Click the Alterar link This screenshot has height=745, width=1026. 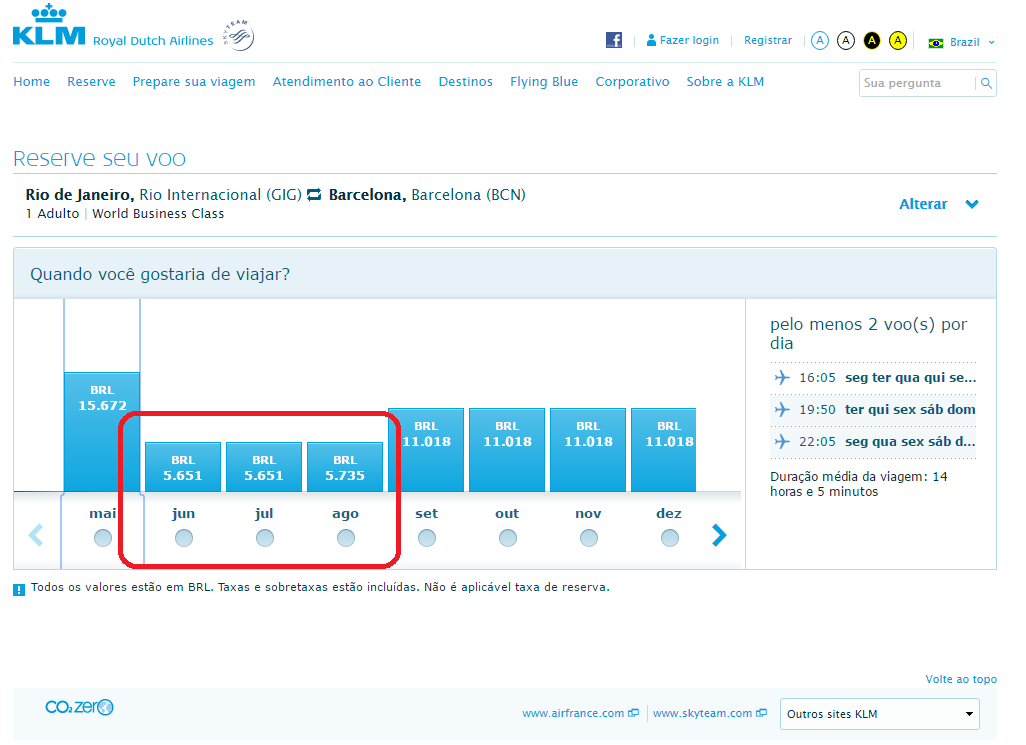923,204
